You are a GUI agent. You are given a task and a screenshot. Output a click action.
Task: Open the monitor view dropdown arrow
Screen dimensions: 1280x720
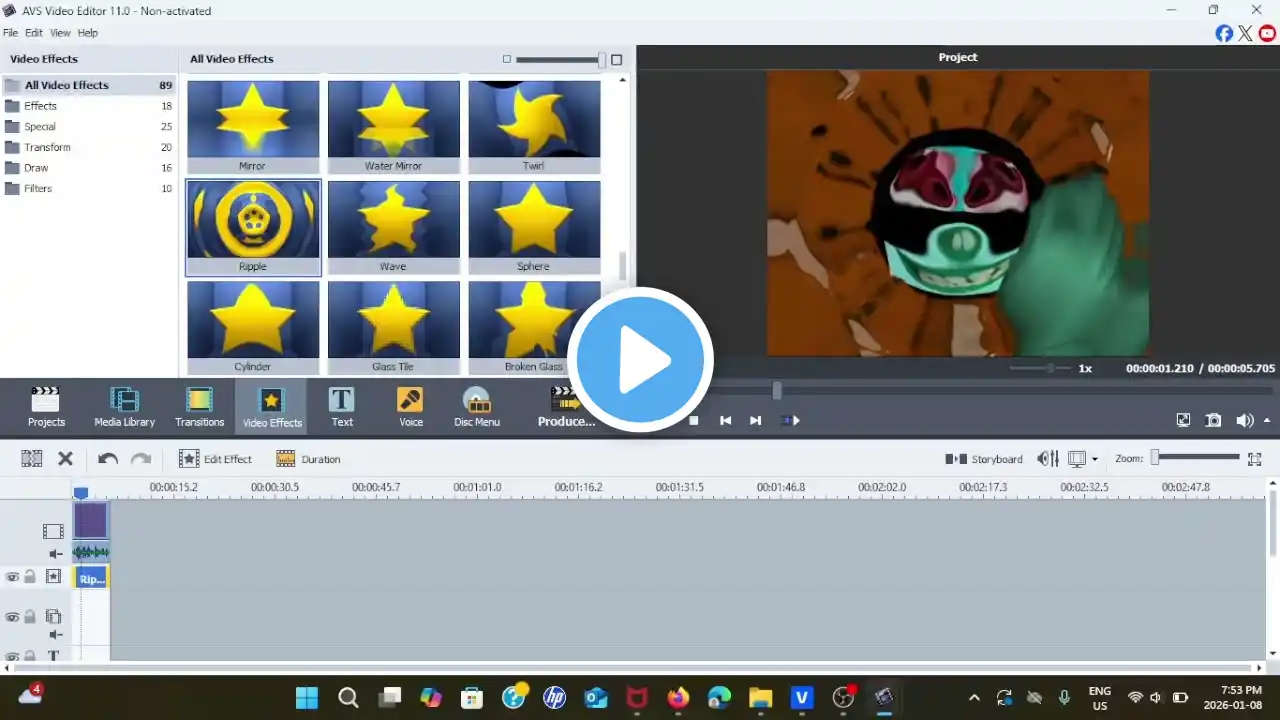(x=1095, y=460)
